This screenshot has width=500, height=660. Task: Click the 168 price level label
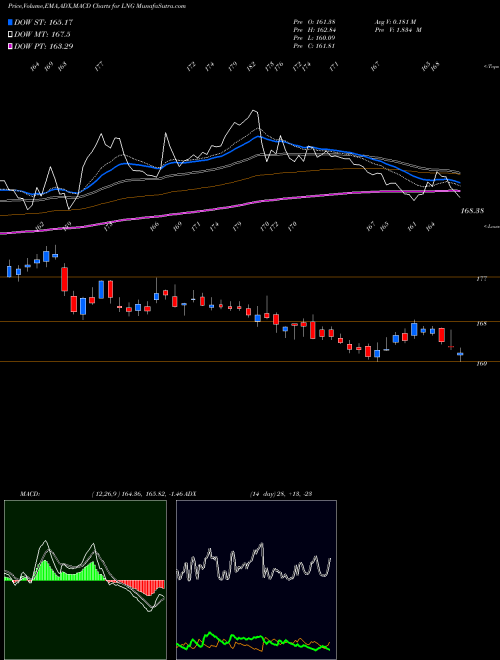pos(482,324)
